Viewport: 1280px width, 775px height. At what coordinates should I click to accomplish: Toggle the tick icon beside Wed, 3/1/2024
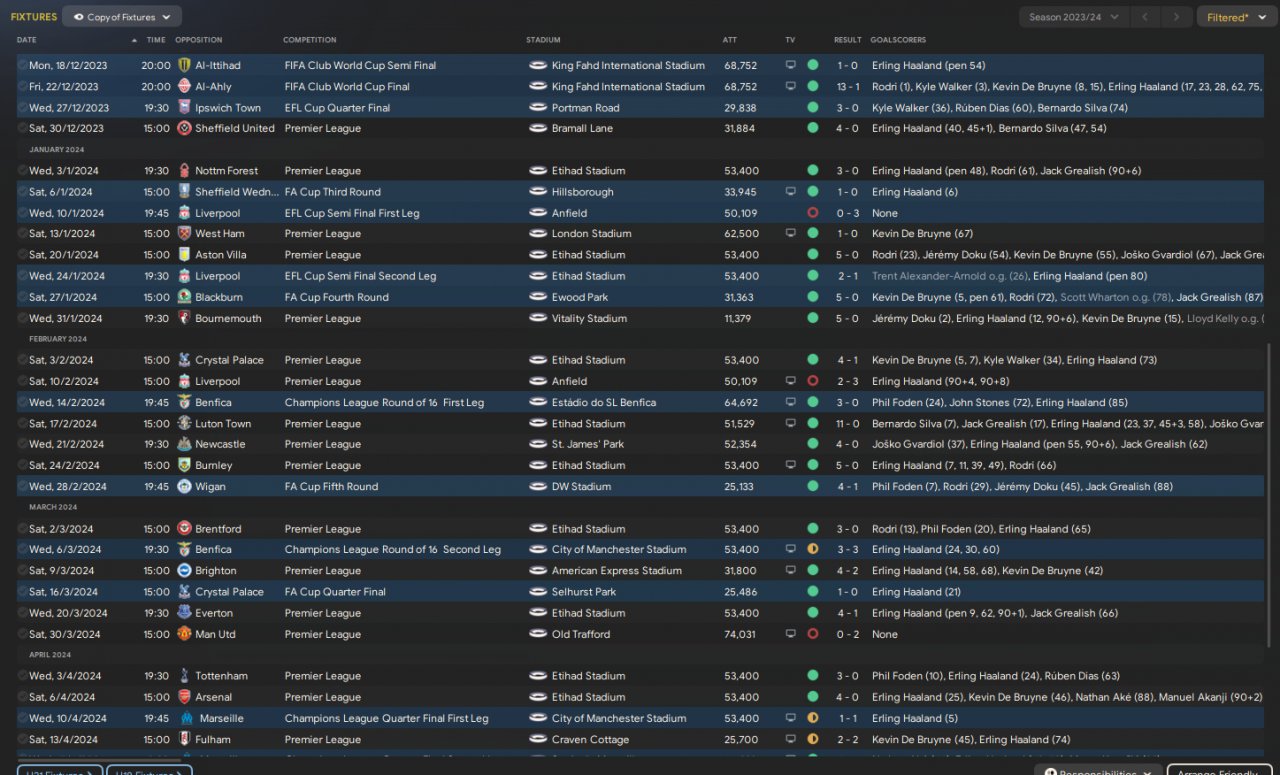[22, 171]
